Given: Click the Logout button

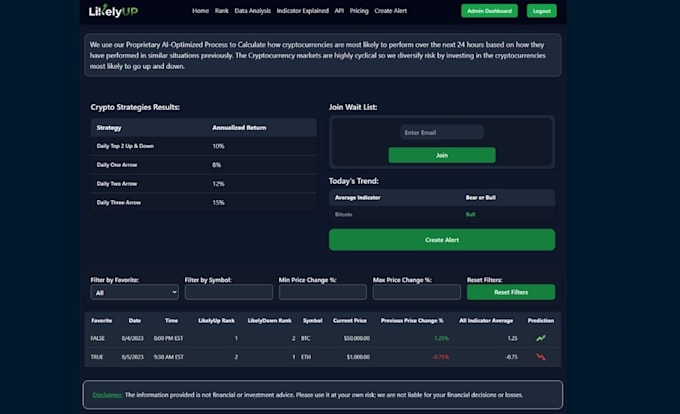Looking at the screenshot, I should coord(542,11).
